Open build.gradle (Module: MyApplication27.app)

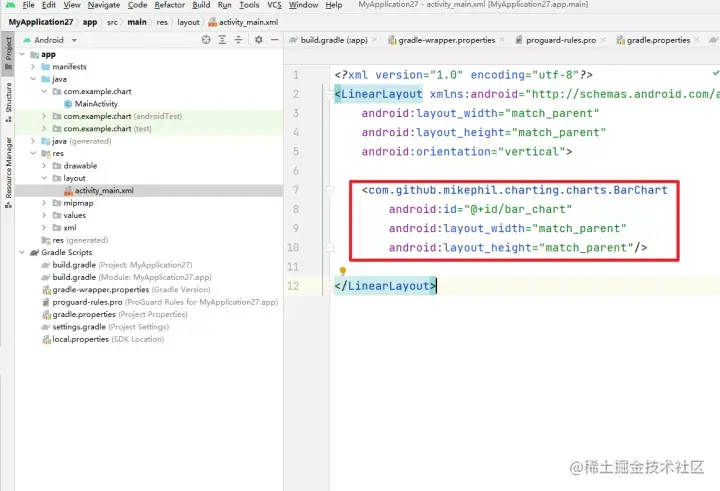coord(126,277)
